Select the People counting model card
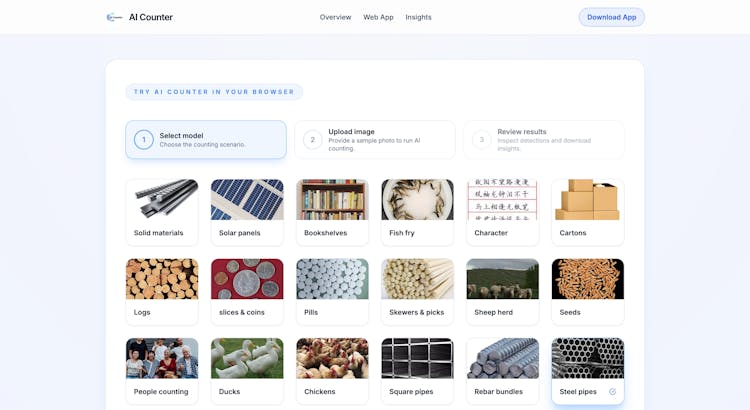This screenshot has width=750, height=410. point(162,370)
